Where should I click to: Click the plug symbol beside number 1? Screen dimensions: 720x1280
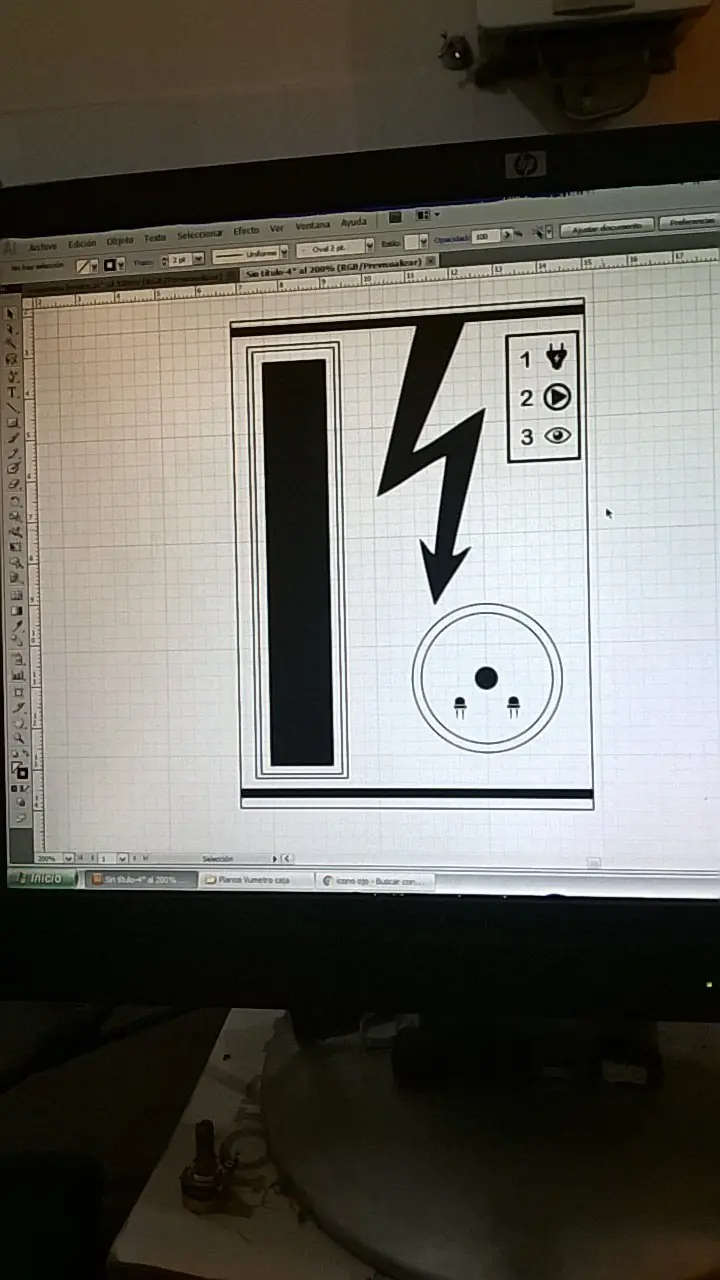pos(556,356)
